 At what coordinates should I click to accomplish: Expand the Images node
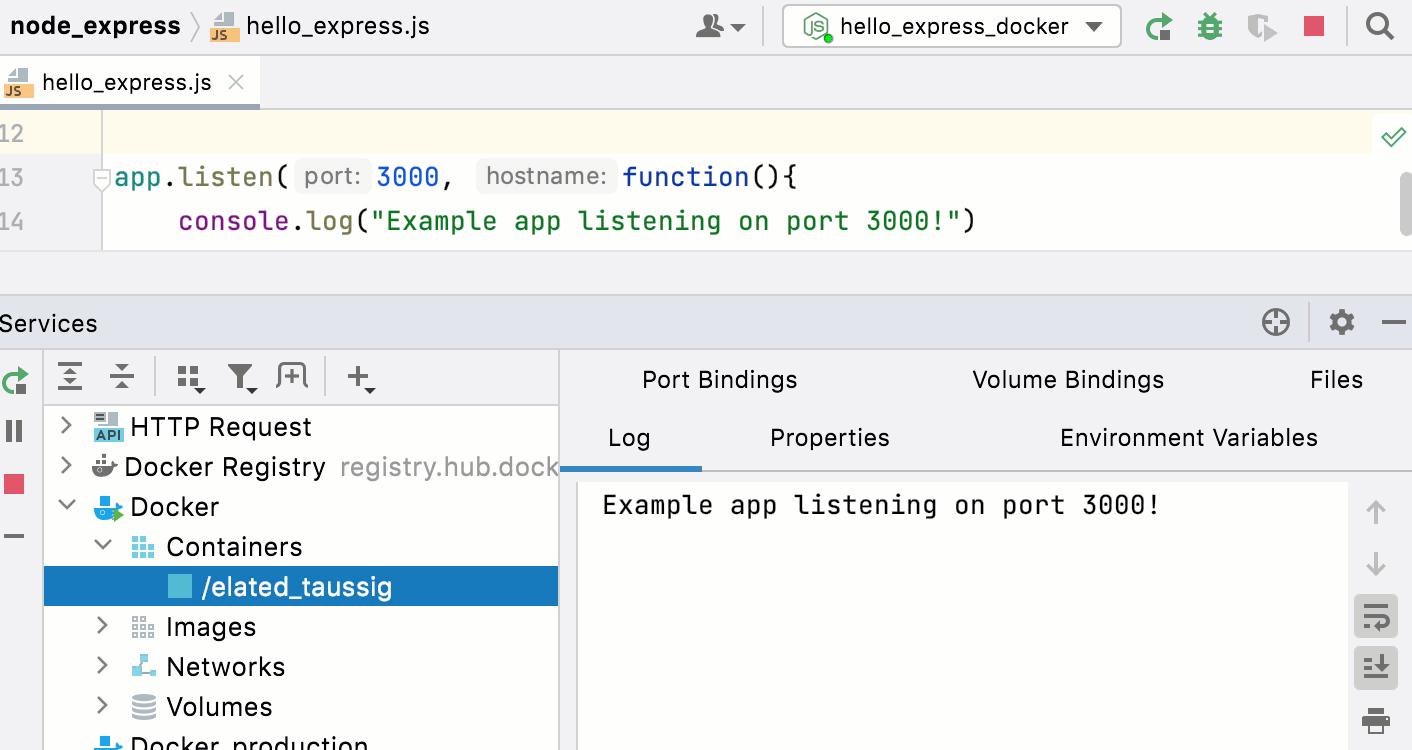101,626
